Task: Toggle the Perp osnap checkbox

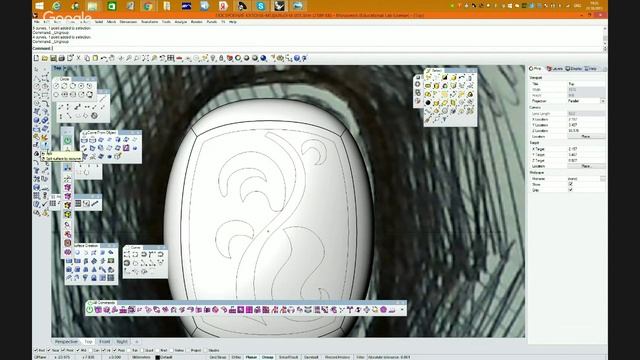Action: [114, 350]
